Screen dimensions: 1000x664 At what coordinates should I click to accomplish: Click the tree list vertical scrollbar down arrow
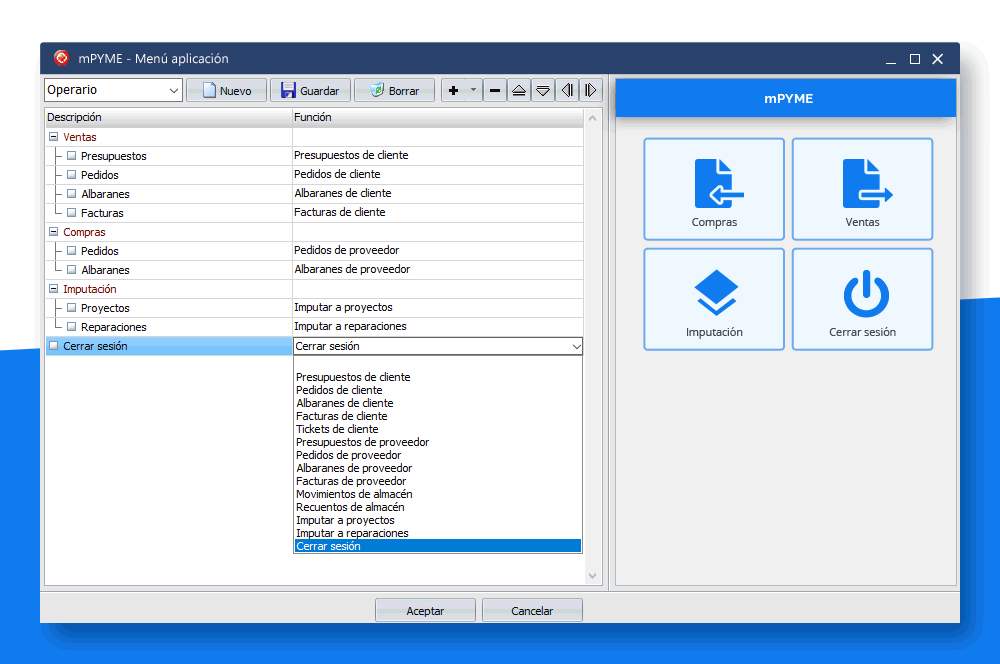[592, 576]
